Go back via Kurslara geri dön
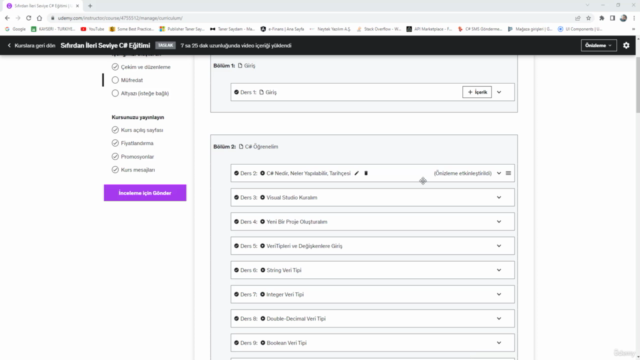The width and height of the screenshot is (640, 360). click(31, 45)
